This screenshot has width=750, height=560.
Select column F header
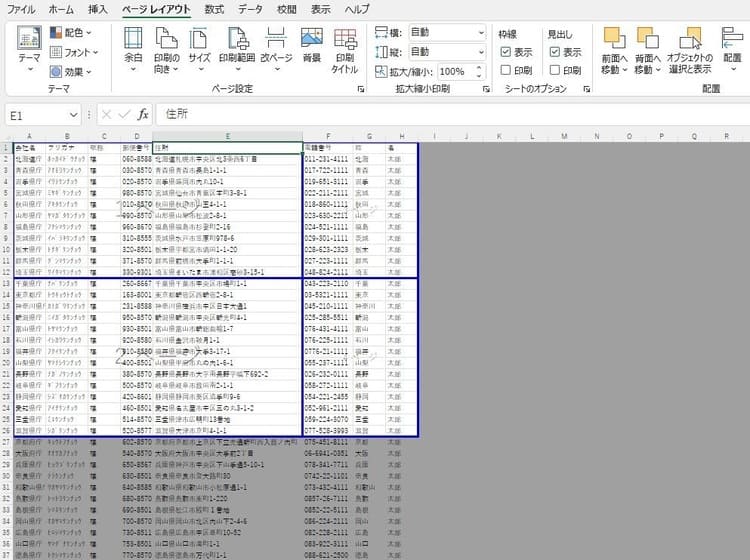(328, 136)
